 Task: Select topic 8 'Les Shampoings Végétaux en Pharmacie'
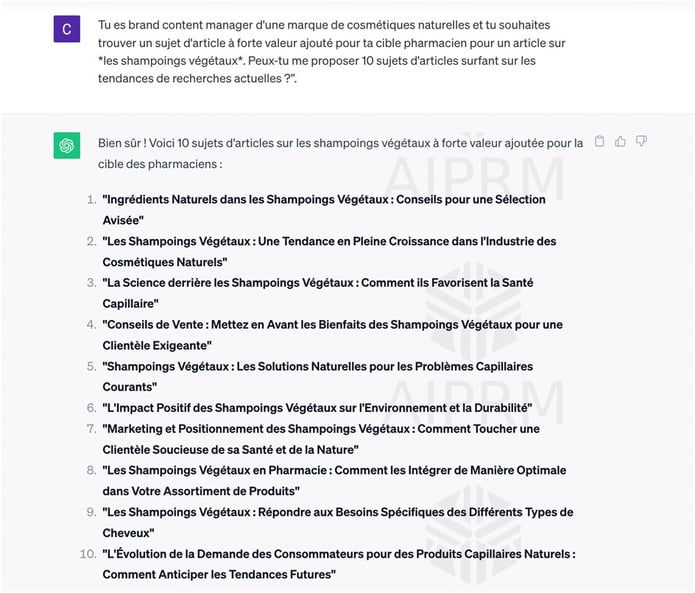coord(334,480)
